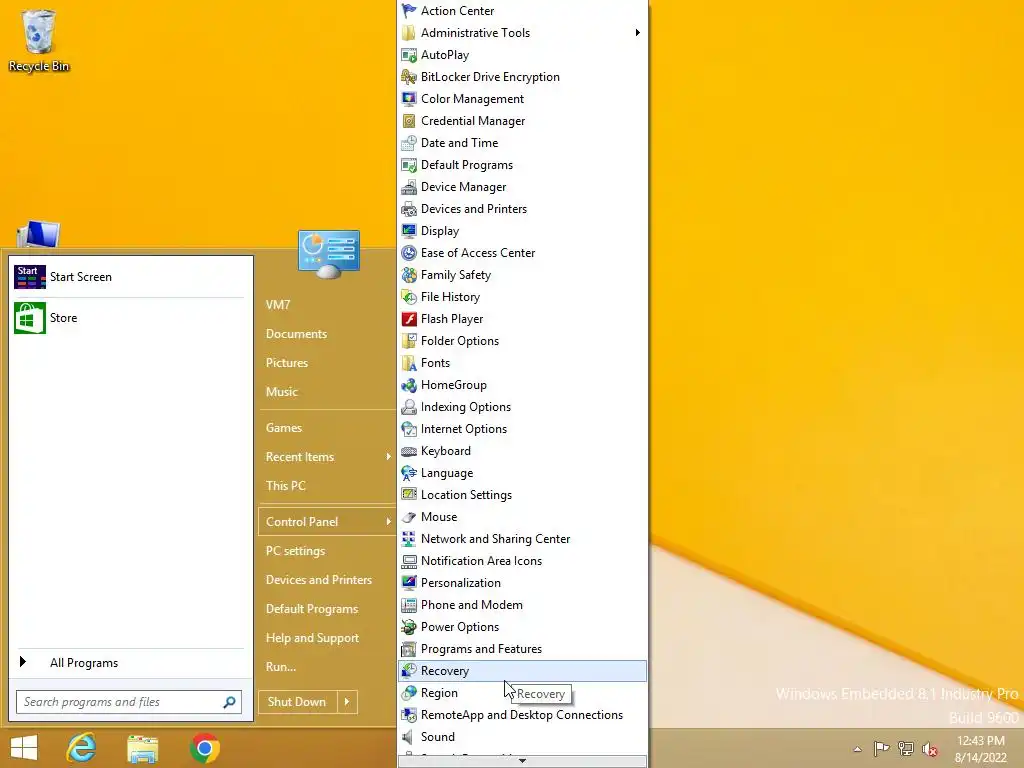1024x768 pixels.
Task: Click the Fonts folder icon
Action: coord(409,363)
